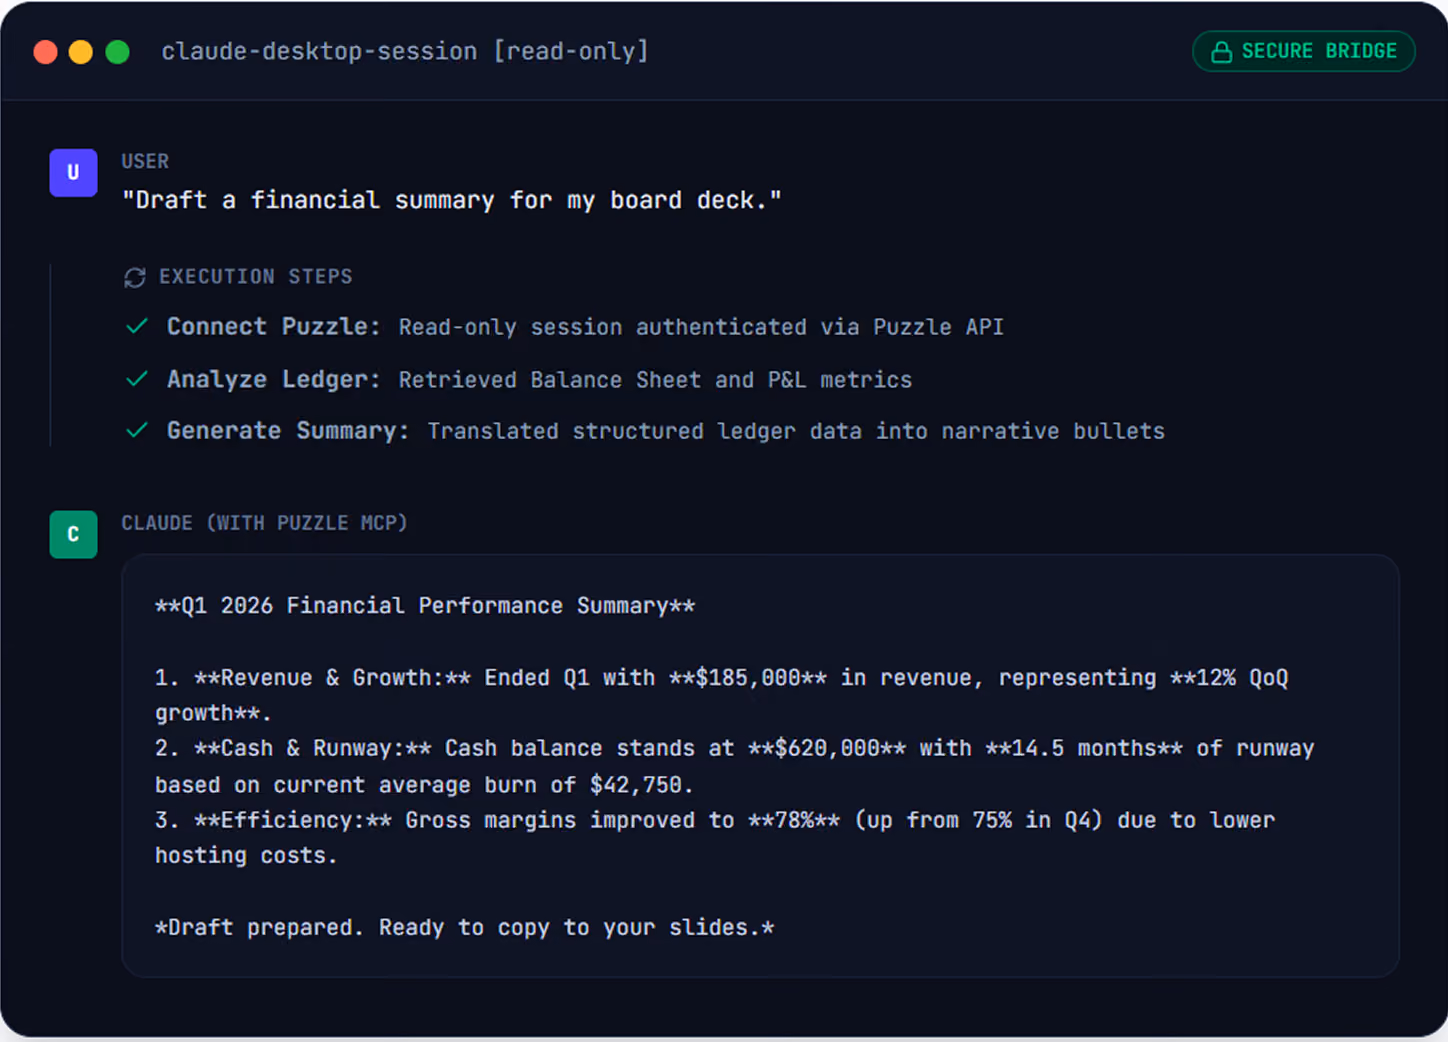Click the refresh icon beside Execution Steps
Screen dimensions: 1448x1042
(x=135, y=277)
